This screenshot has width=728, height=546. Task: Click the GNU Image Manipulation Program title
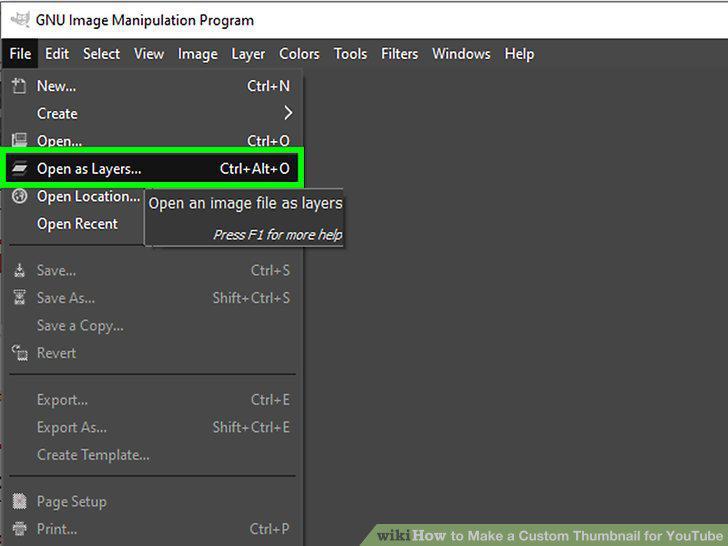coord(145,20)
